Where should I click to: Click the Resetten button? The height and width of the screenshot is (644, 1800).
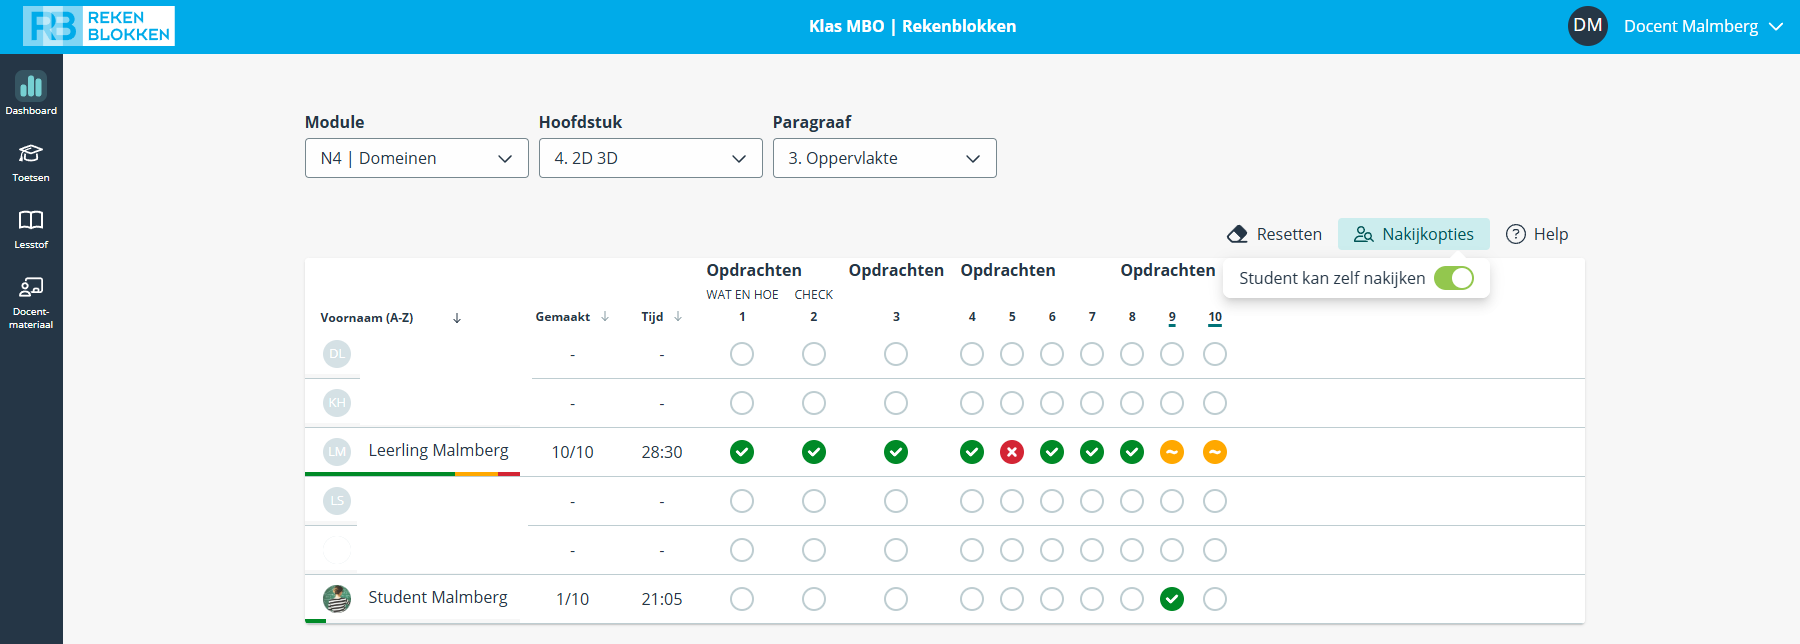(x=1274, y=234)
